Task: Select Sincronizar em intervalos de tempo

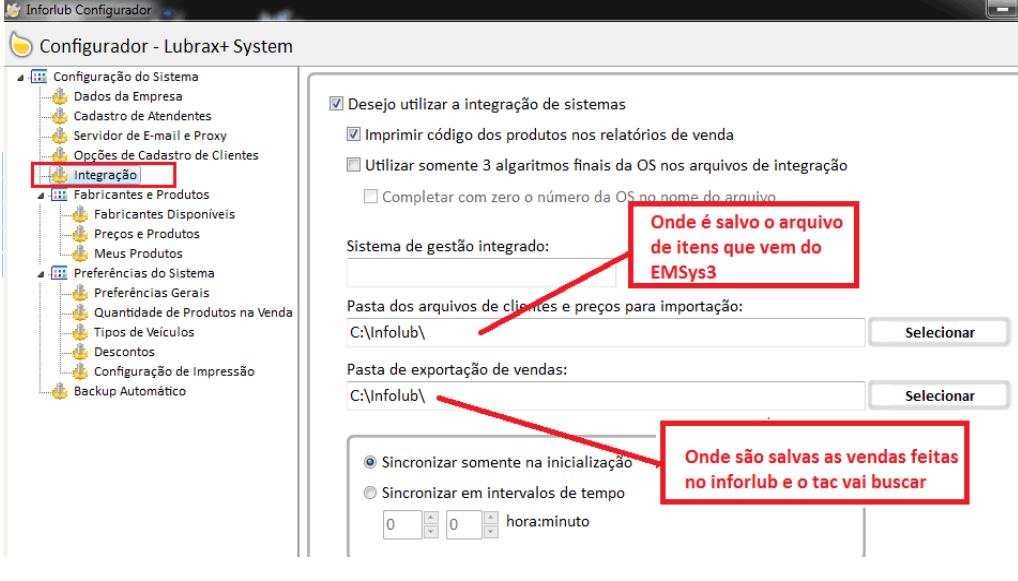Action: [x=370, y=493]
